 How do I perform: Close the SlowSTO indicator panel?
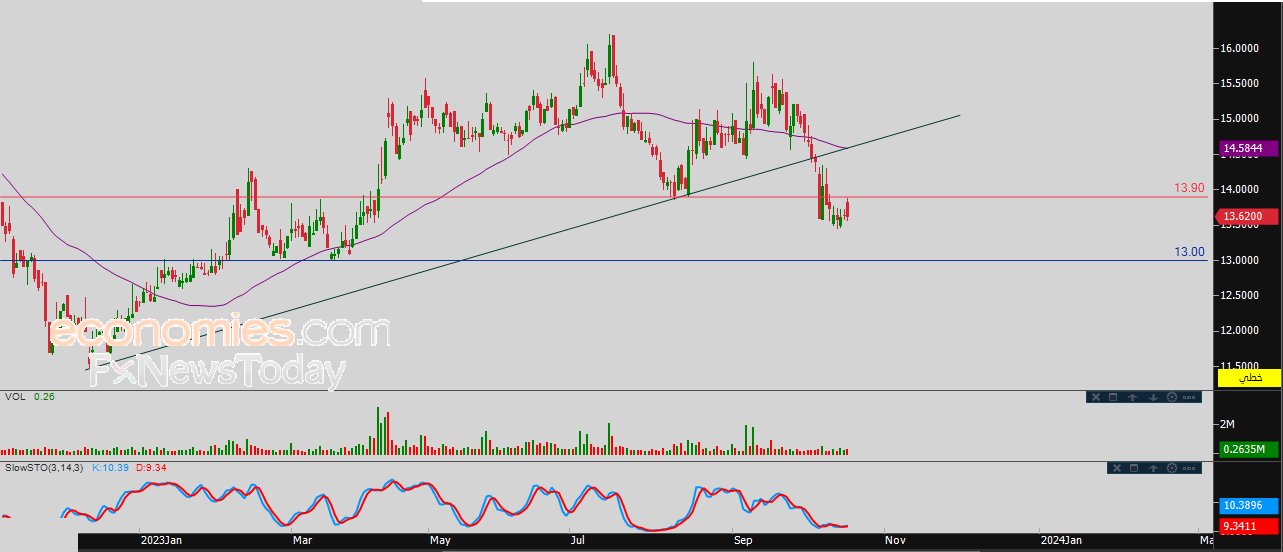(1117, 468)
